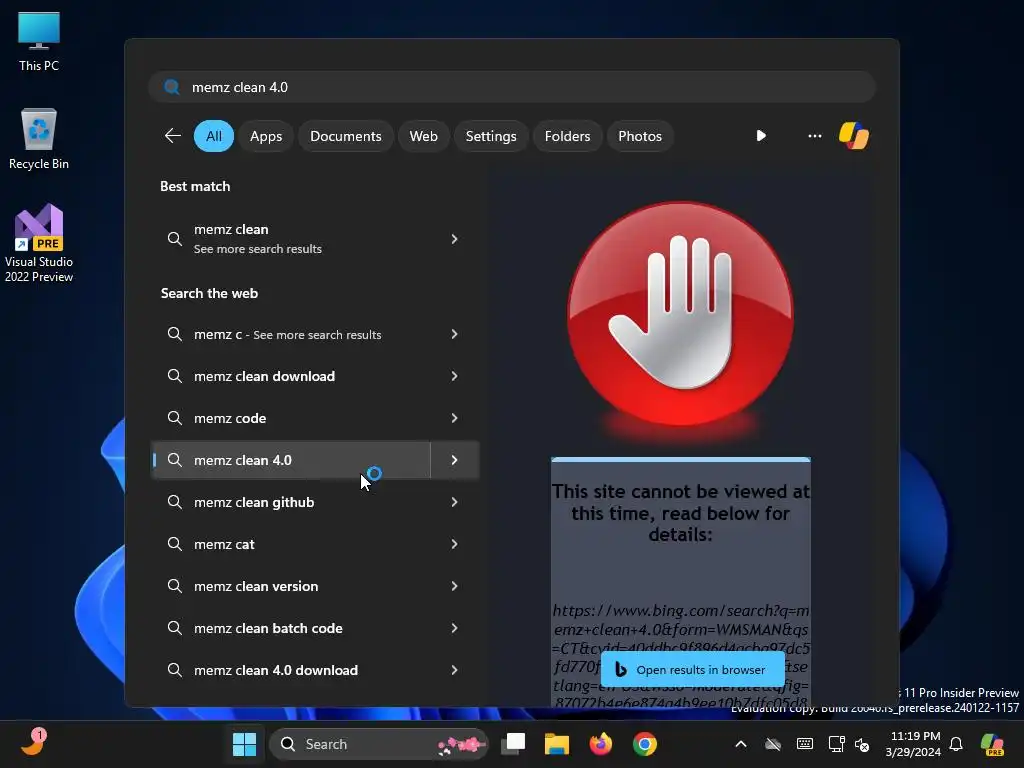Expand chevron beside memz clean github
This screenshot has width=1024, height=768.
pos(455,502)
